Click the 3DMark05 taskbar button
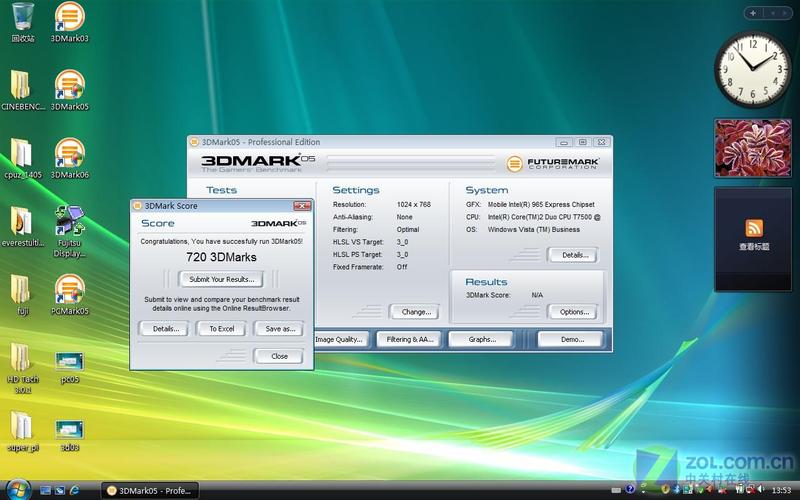This screenshot has width=800, height=500. pos(149,490)
